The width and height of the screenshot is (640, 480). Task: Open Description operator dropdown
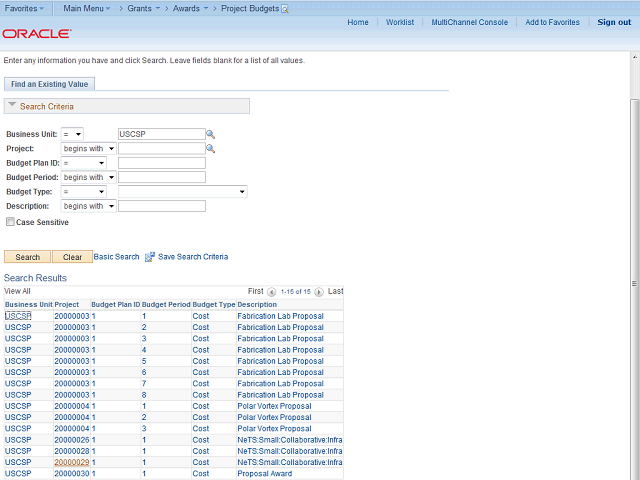[89, 206]
